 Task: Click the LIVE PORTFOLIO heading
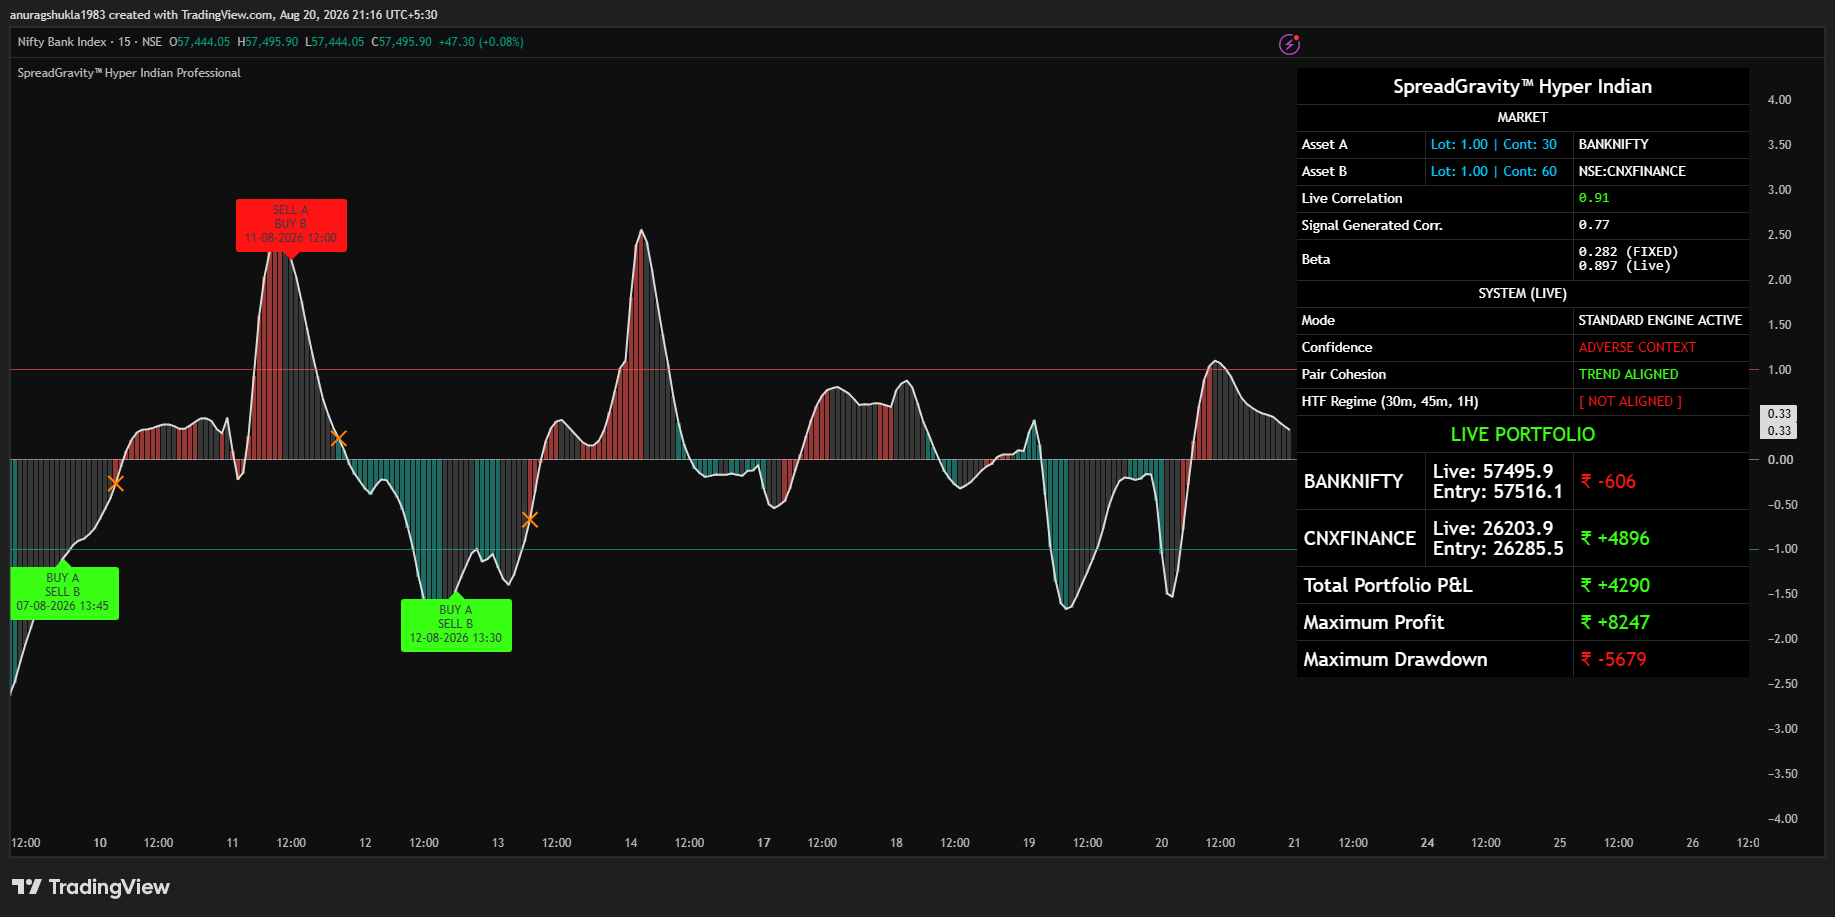click(x=1522, y=434)
